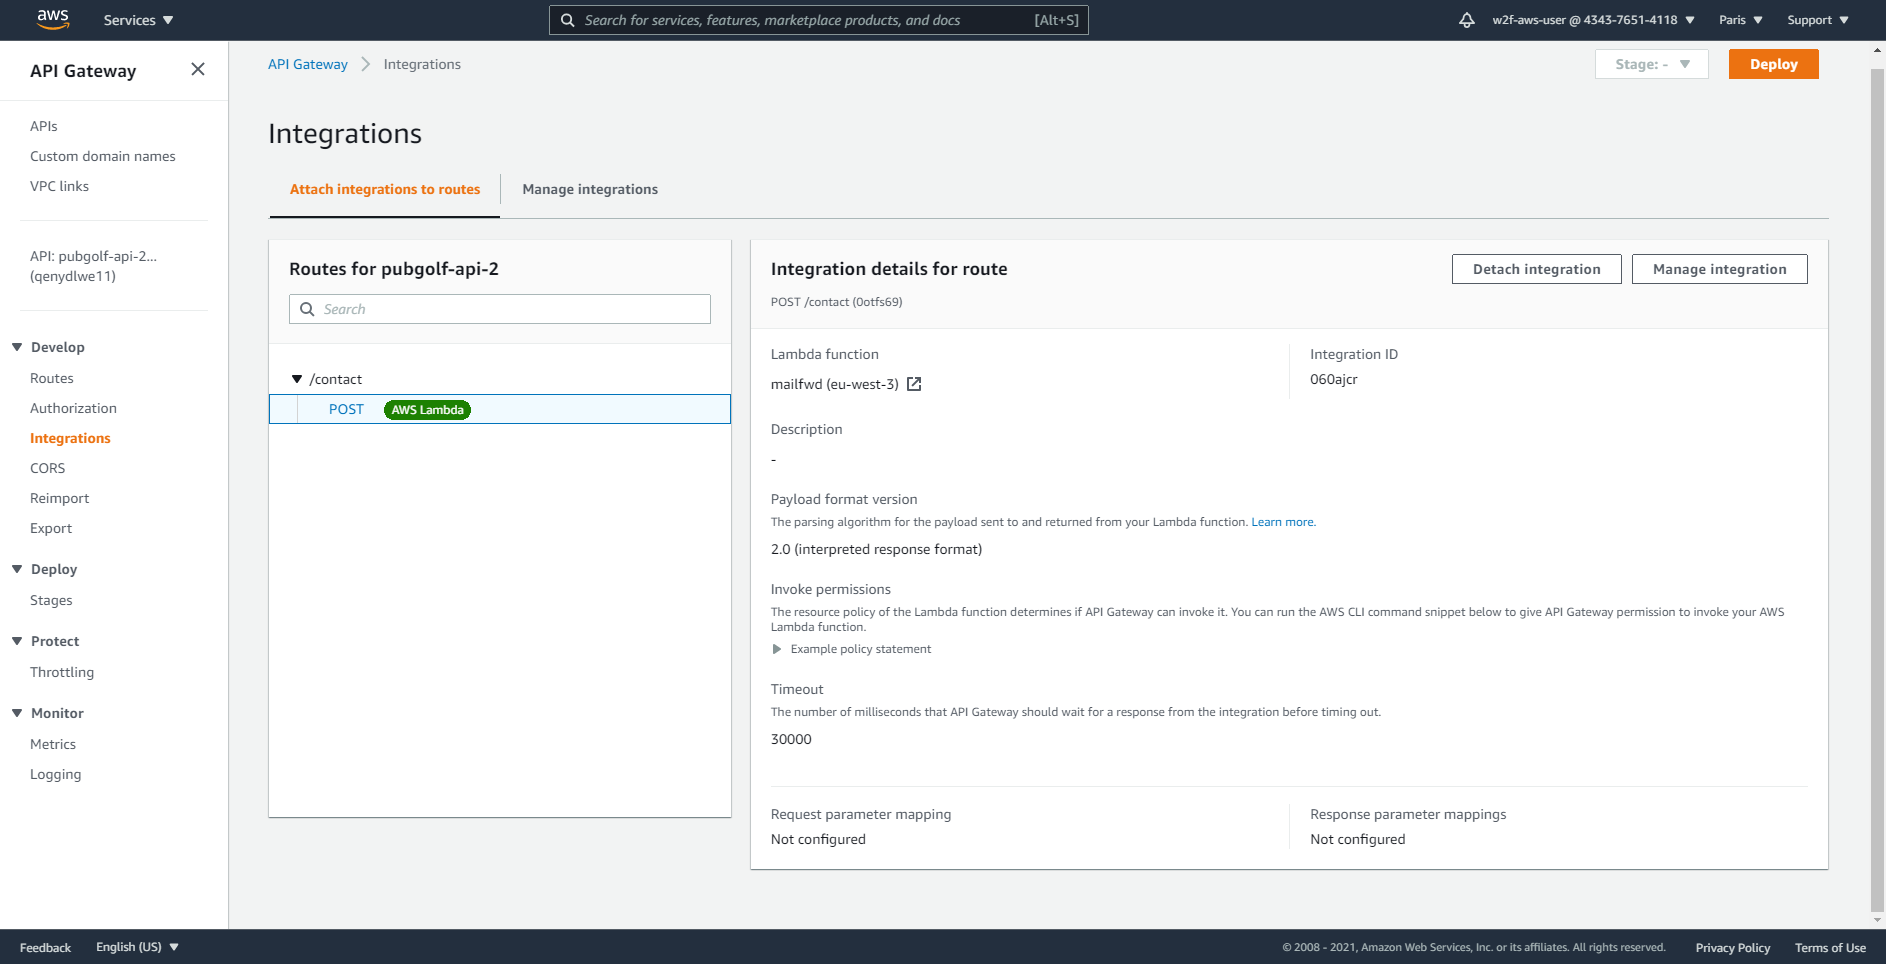Open Logging in sidebar
This screenshot has height=964, width=1886.
click(56, 774)
